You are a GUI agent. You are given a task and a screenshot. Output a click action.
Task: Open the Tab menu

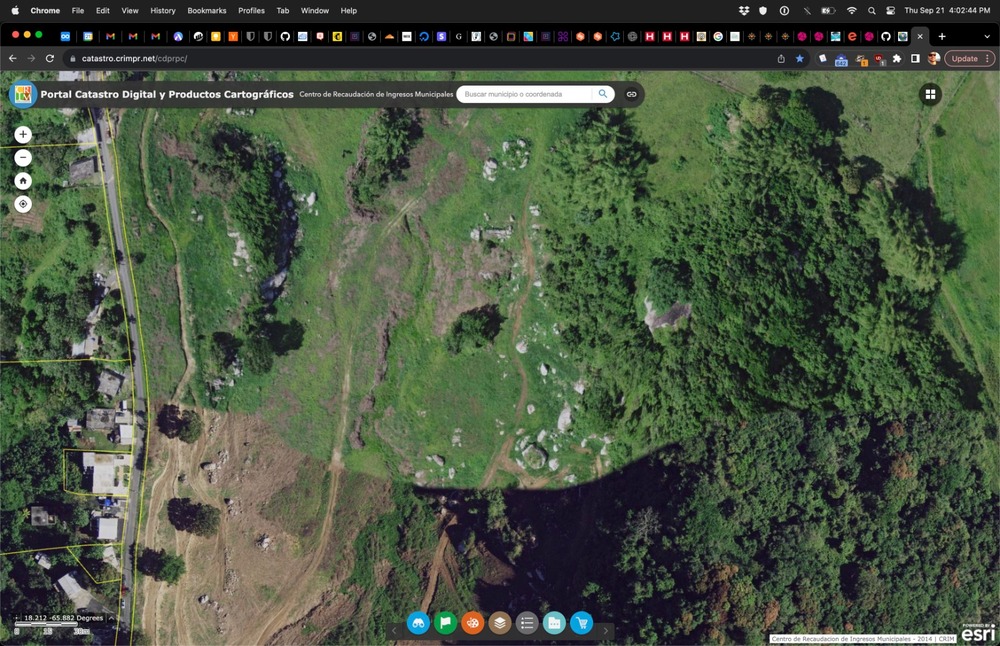click(x=283, y=11)
